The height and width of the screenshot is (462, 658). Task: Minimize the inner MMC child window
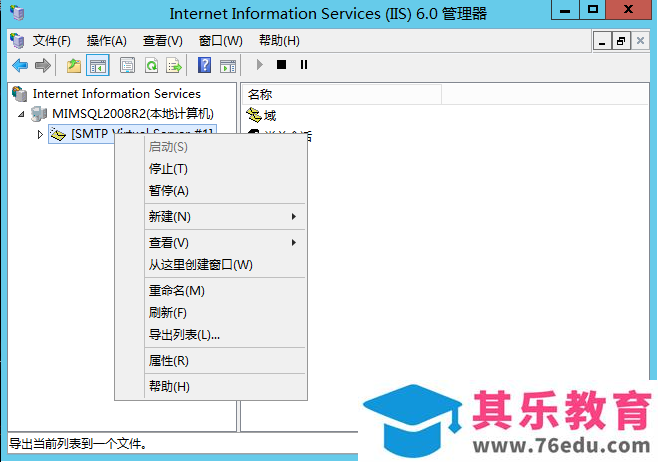pos(602,41)
